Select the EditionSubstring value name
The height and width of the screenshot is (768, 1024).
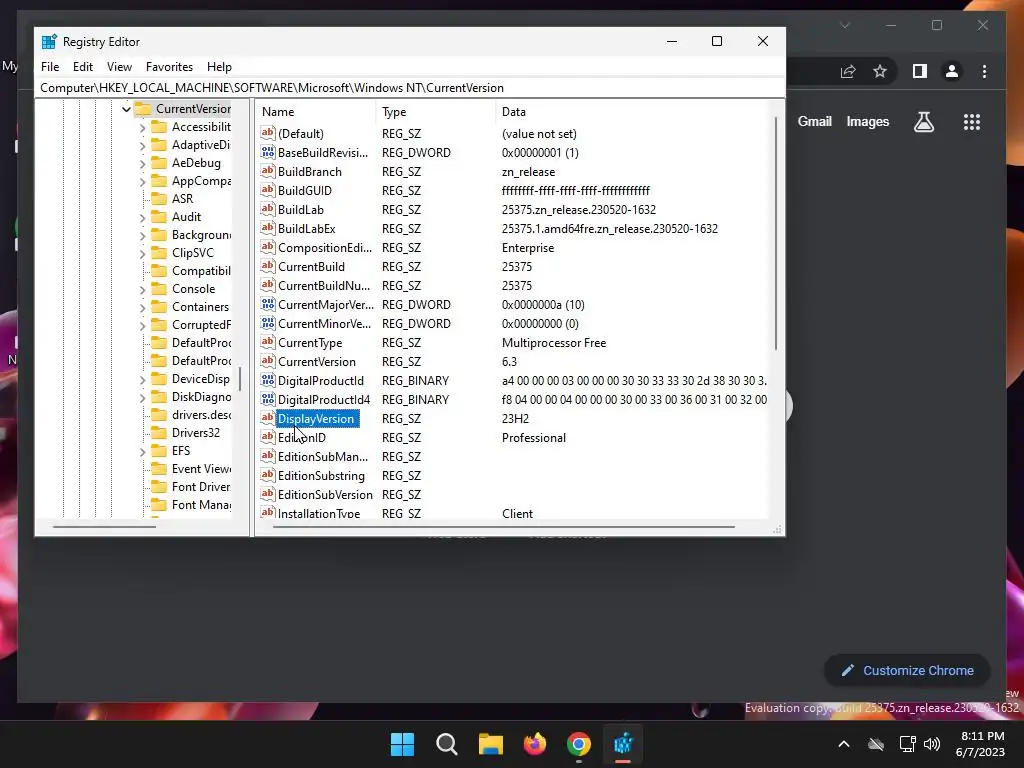click(x=321, y=475)
